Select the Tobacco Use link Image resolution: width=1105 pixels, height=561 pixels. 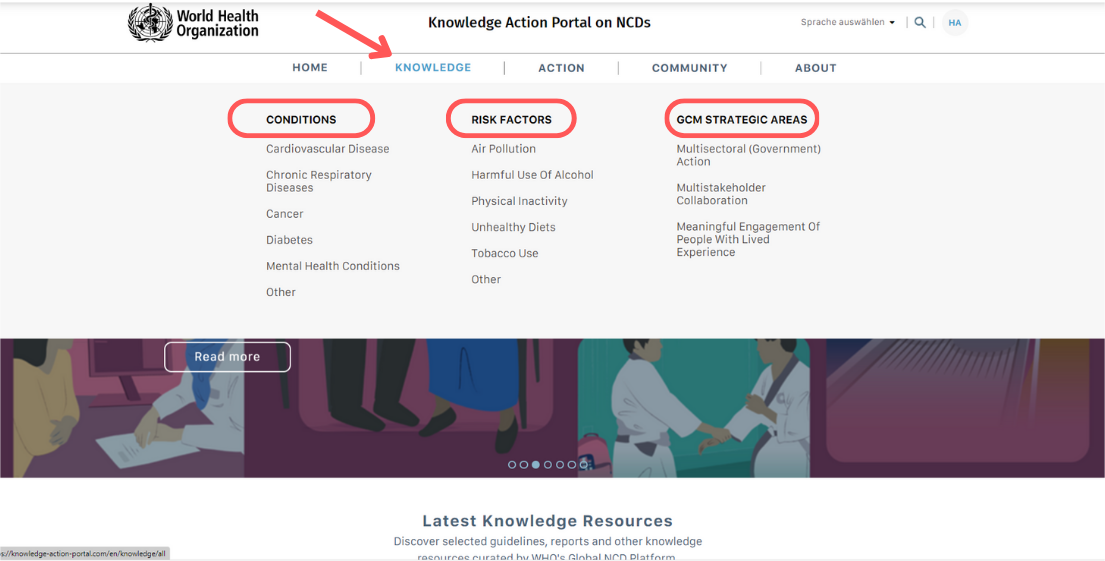pos(504,253)
